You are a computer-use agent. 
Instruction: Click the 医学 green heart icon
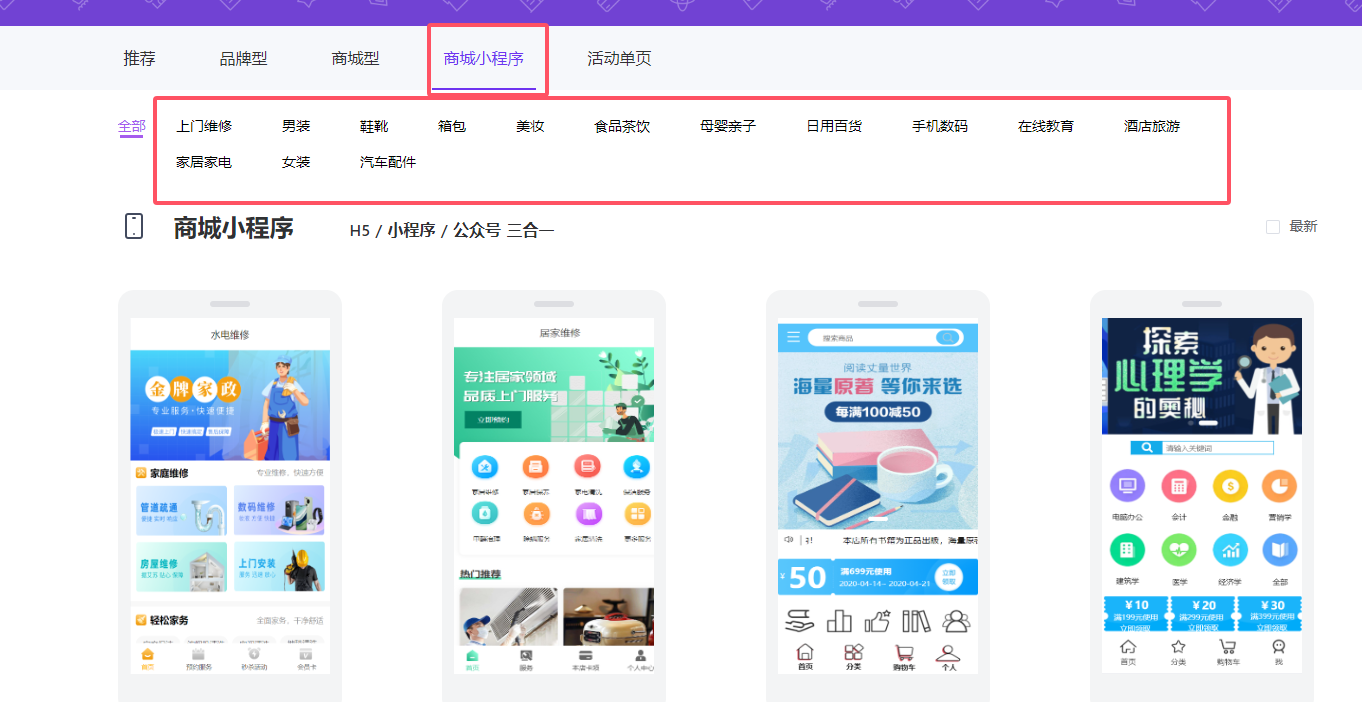click(1178, 550)
